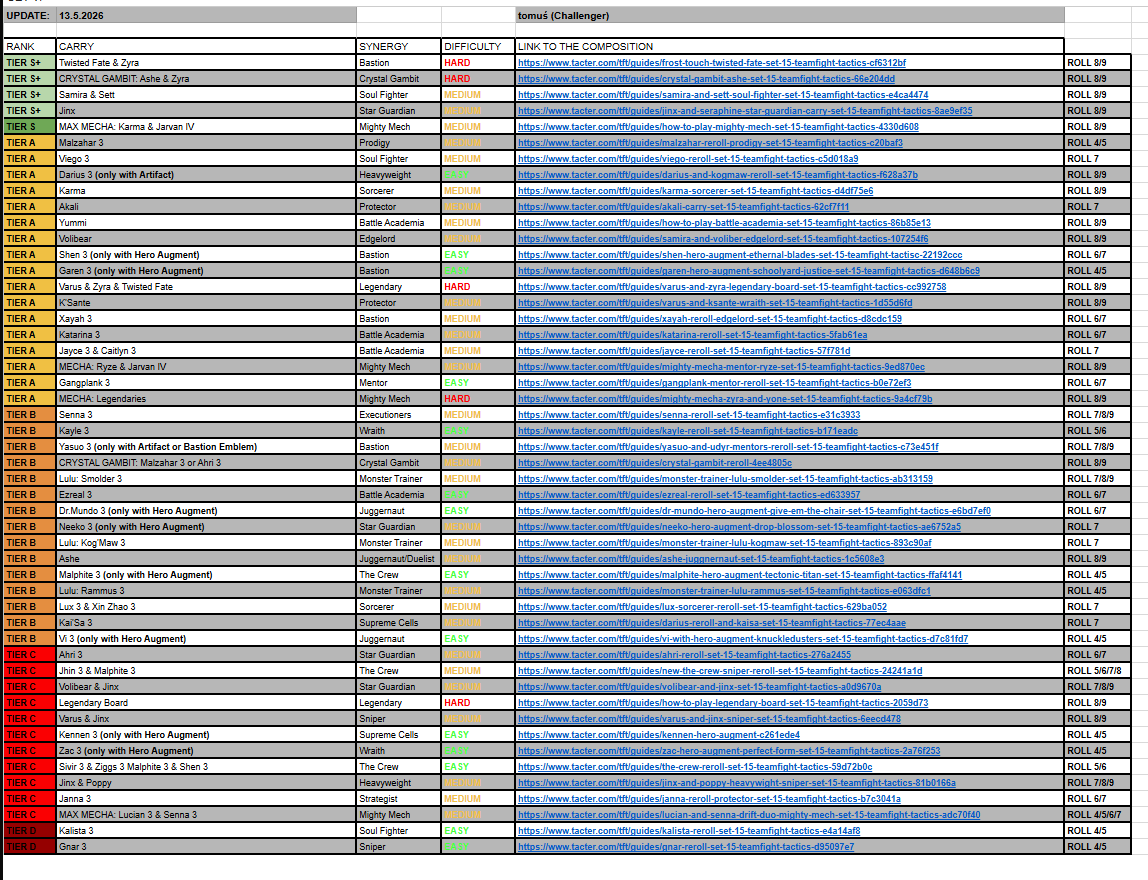Open the malzahar-reroll-prodigy guide link

(710, 143)
